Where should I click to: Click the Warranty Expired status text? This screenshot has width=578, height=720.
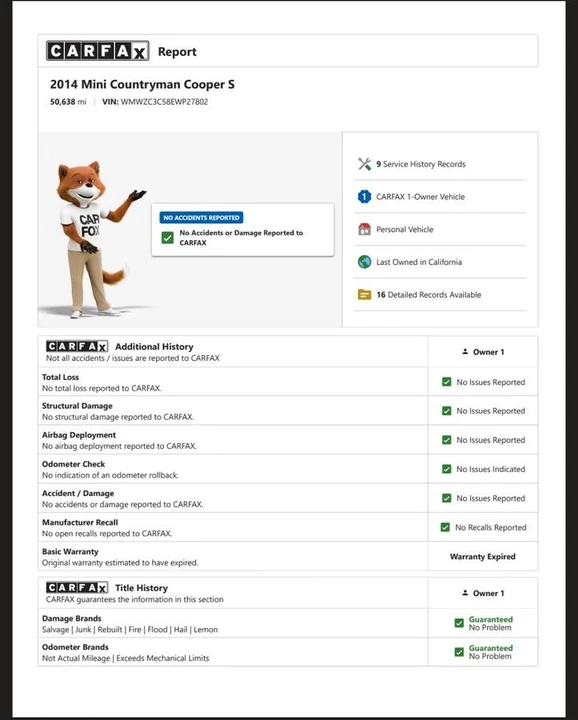tap(483, 557)
